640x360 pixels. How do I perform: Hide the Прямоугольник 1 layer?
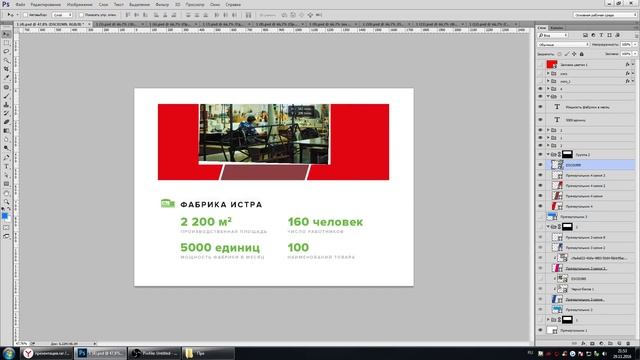coord(540,330)
